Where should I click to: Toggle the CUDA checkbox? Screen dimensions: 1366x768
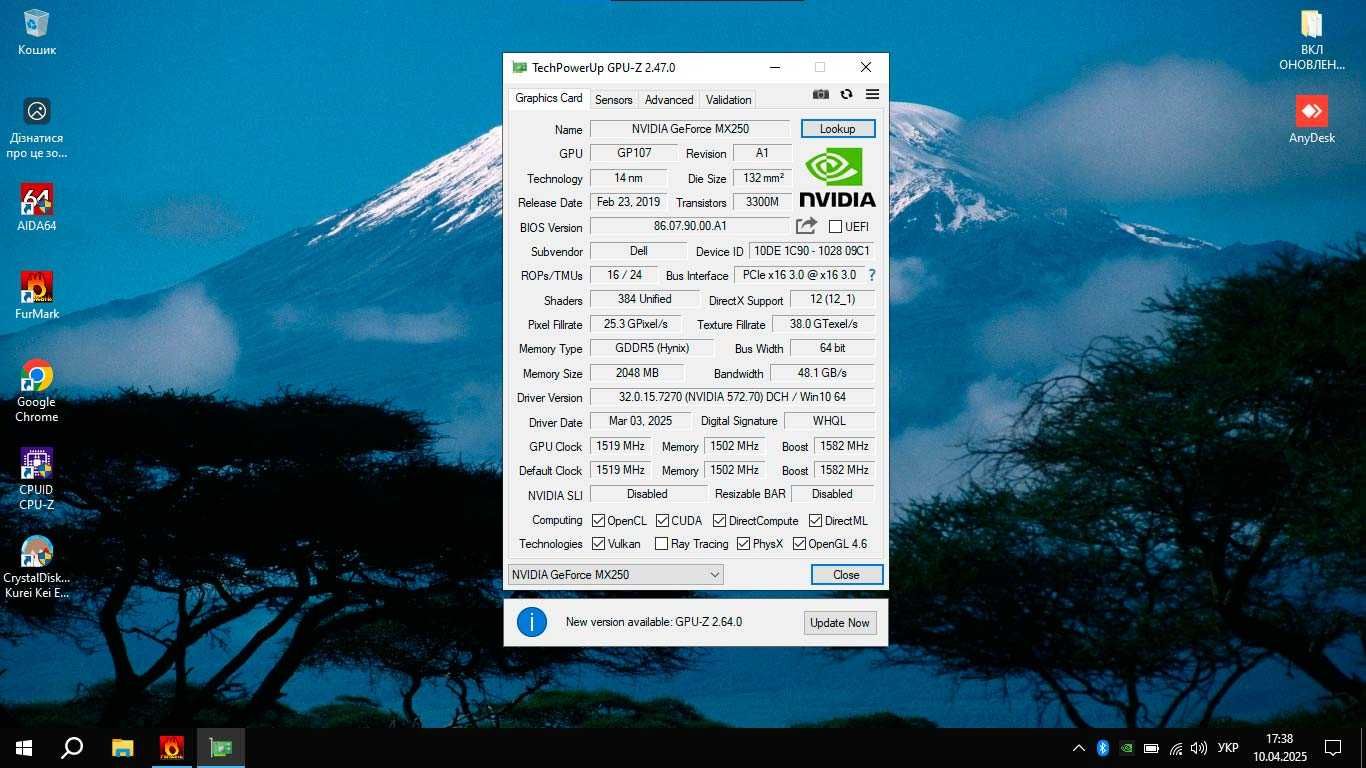click(662, 521)
